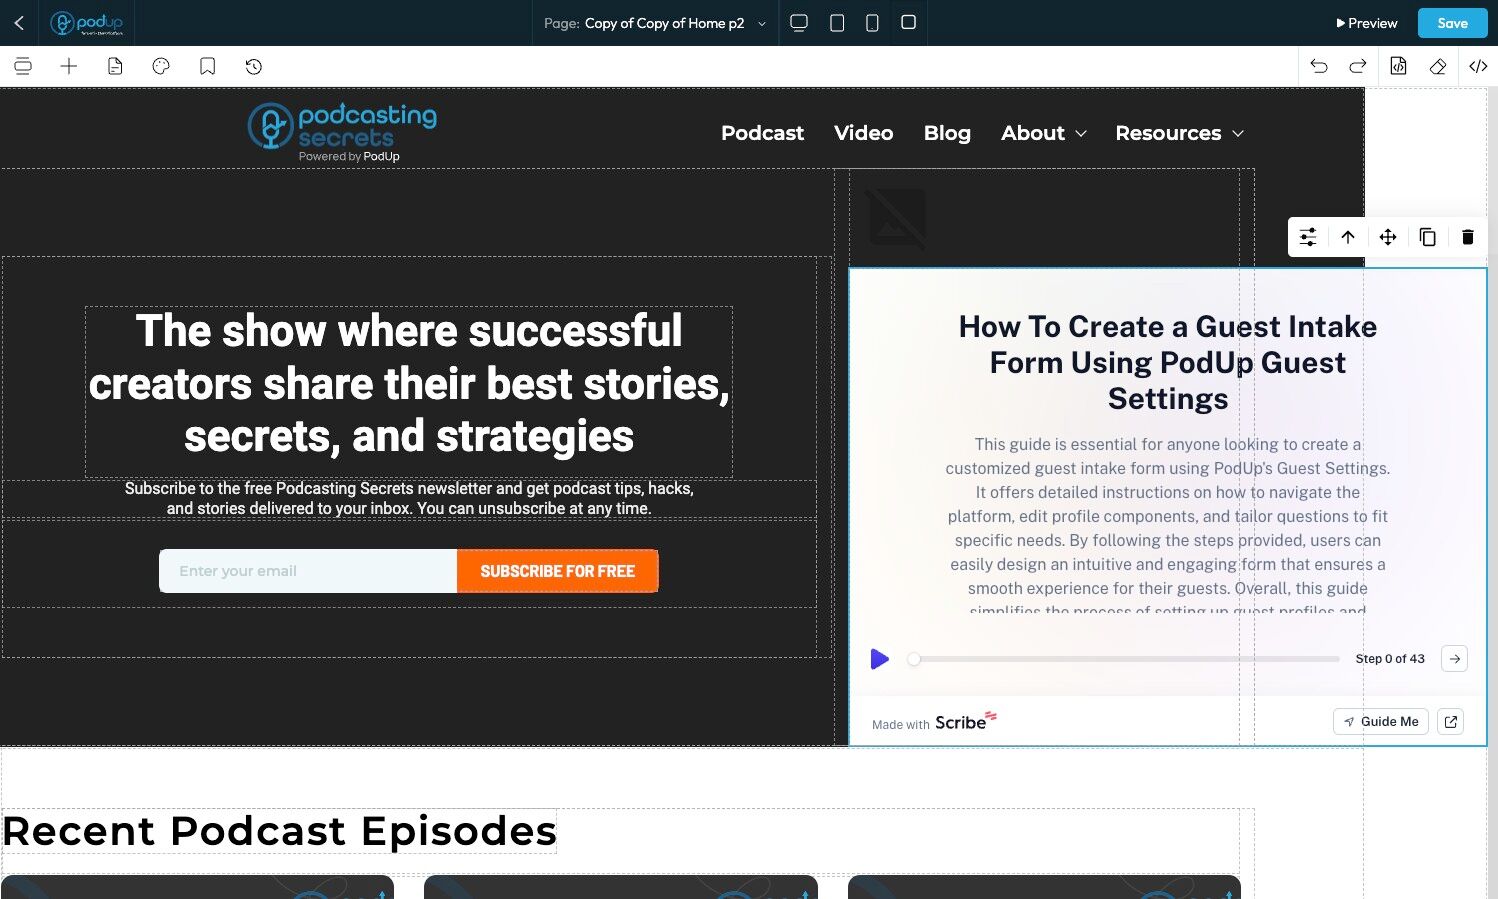
Task: Expand the Resources nav dropdown
Action: point(1180,133)
